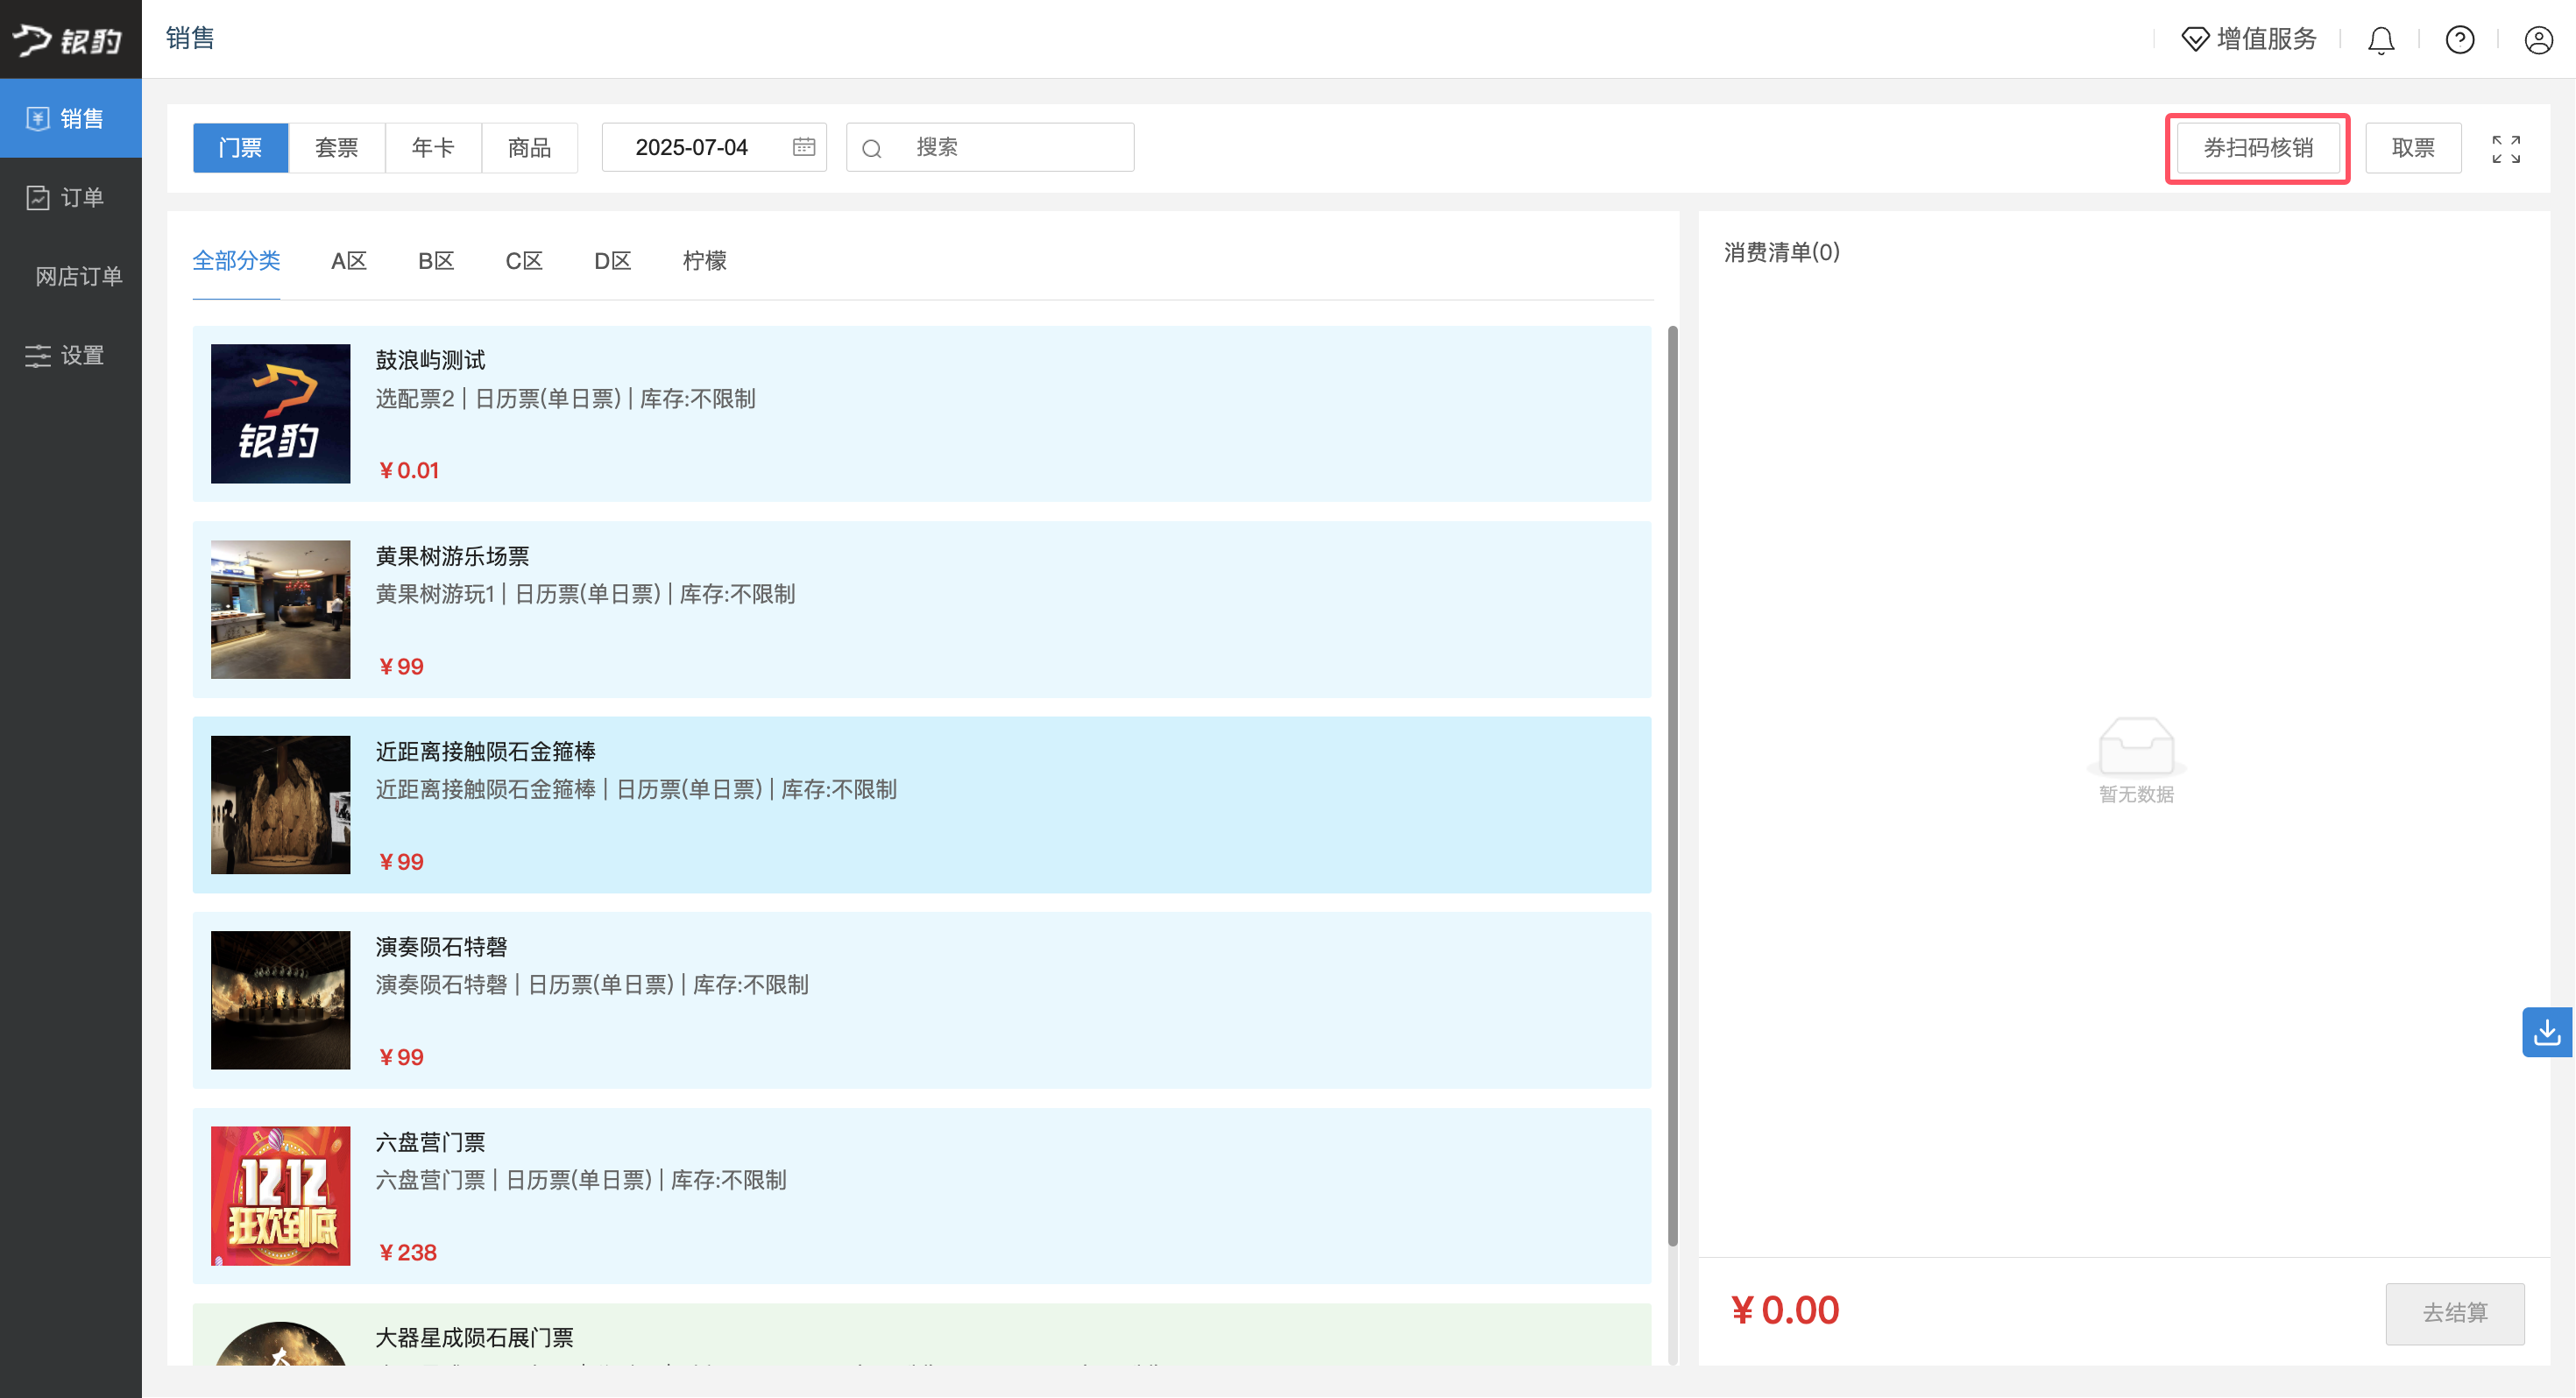Image resolution: width=2576 pixels, height=1398 pixels.
Task: Open 增值服务 in the top bar
Action: (2249, 39)
